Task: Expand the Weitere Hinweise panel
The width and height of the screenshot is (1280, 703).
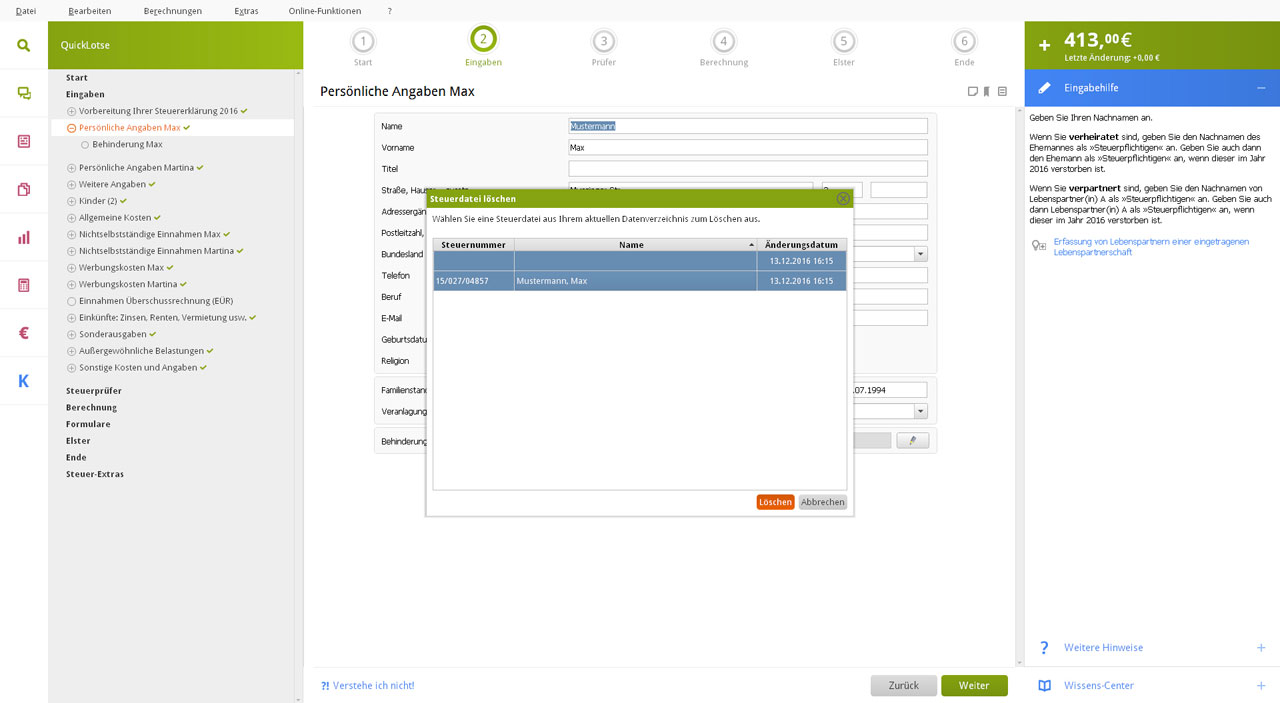Action: (1260, 648)
